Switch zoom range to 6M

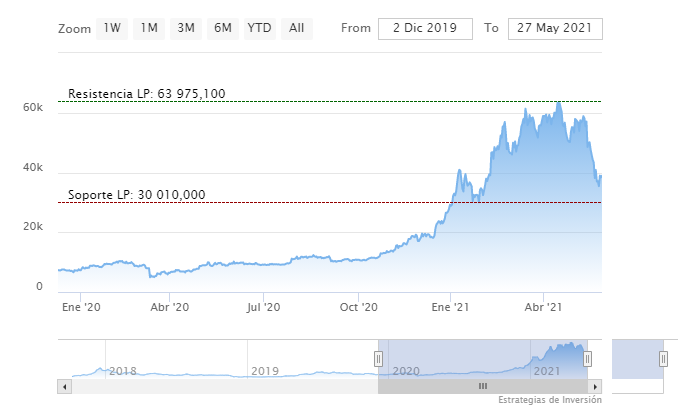coord(222,28)
